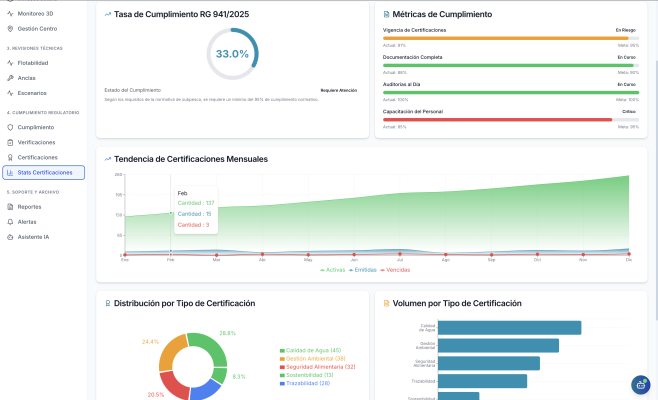
Task: Select the Stats Certificaciones menu item
Action: [x=44, y=173]
